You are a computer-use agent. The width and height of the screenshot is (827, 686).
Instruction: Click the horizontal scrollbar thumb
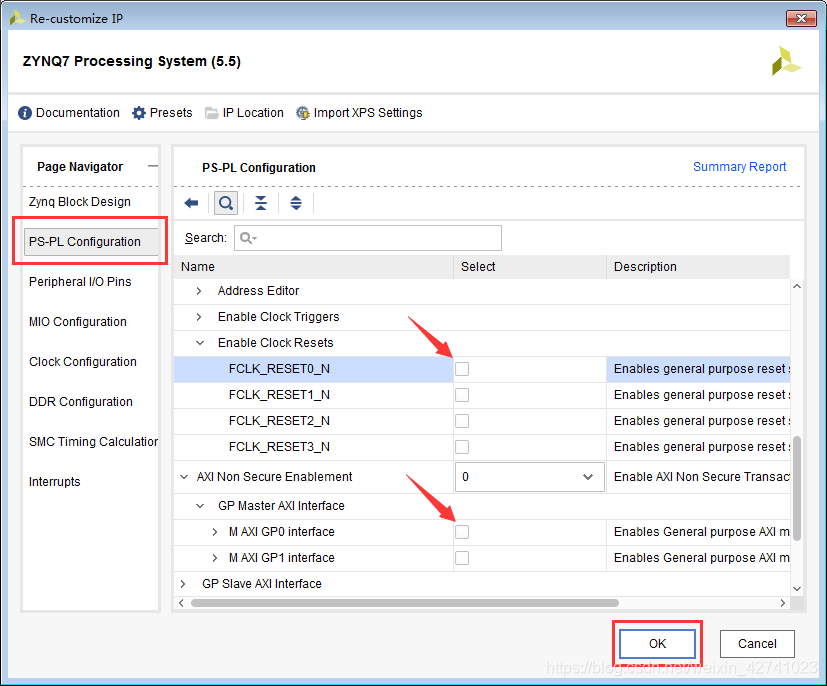tap(405, 603)
